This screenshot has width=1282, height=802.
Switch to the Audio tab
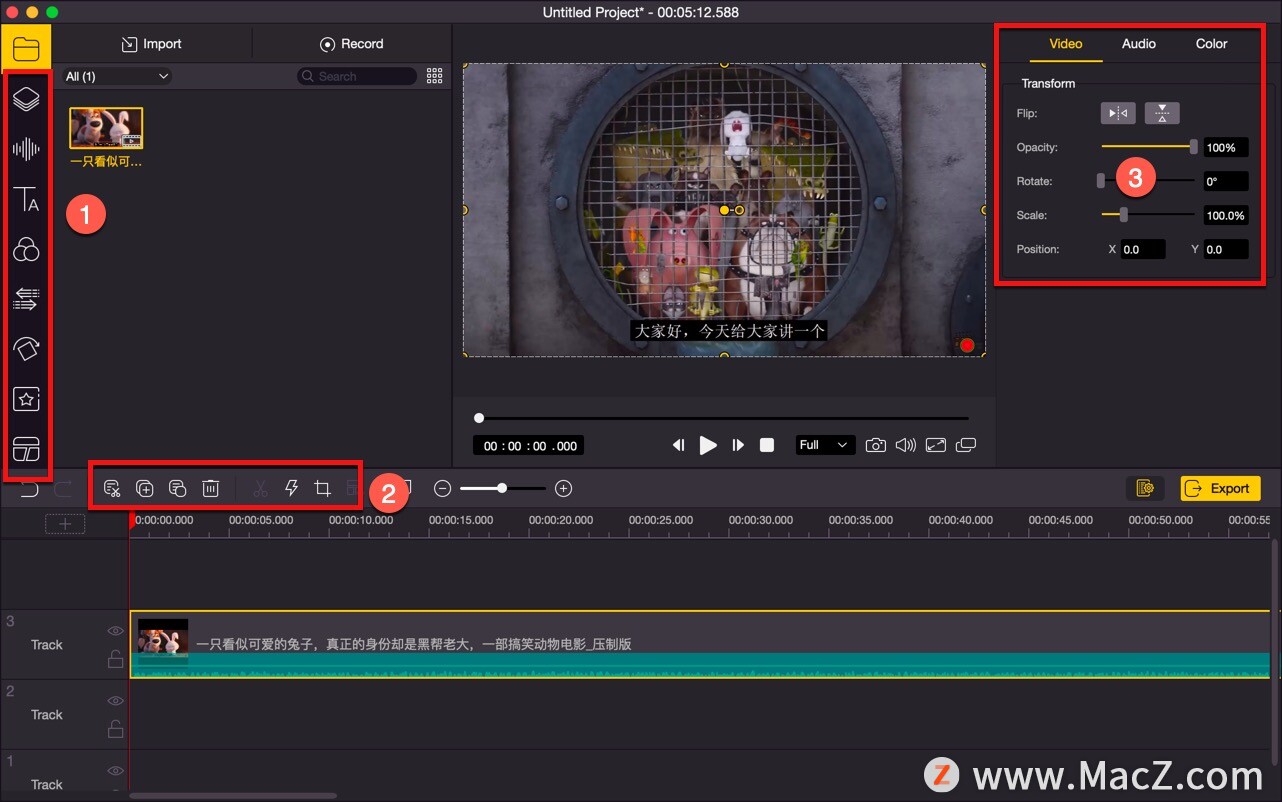click(x=1139, y=44)
